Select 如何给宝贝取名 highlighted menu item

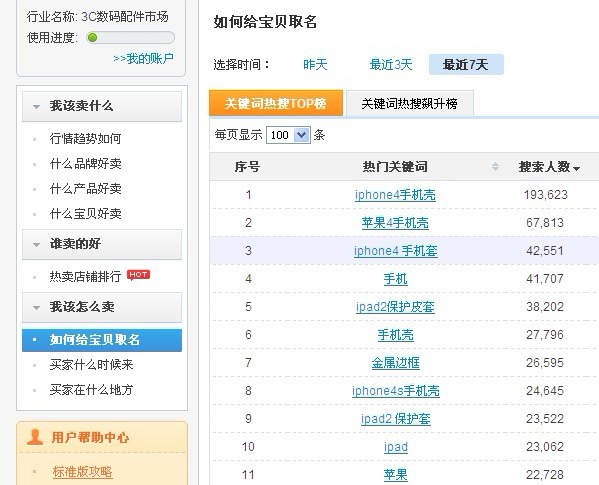[x=102, y=340]
